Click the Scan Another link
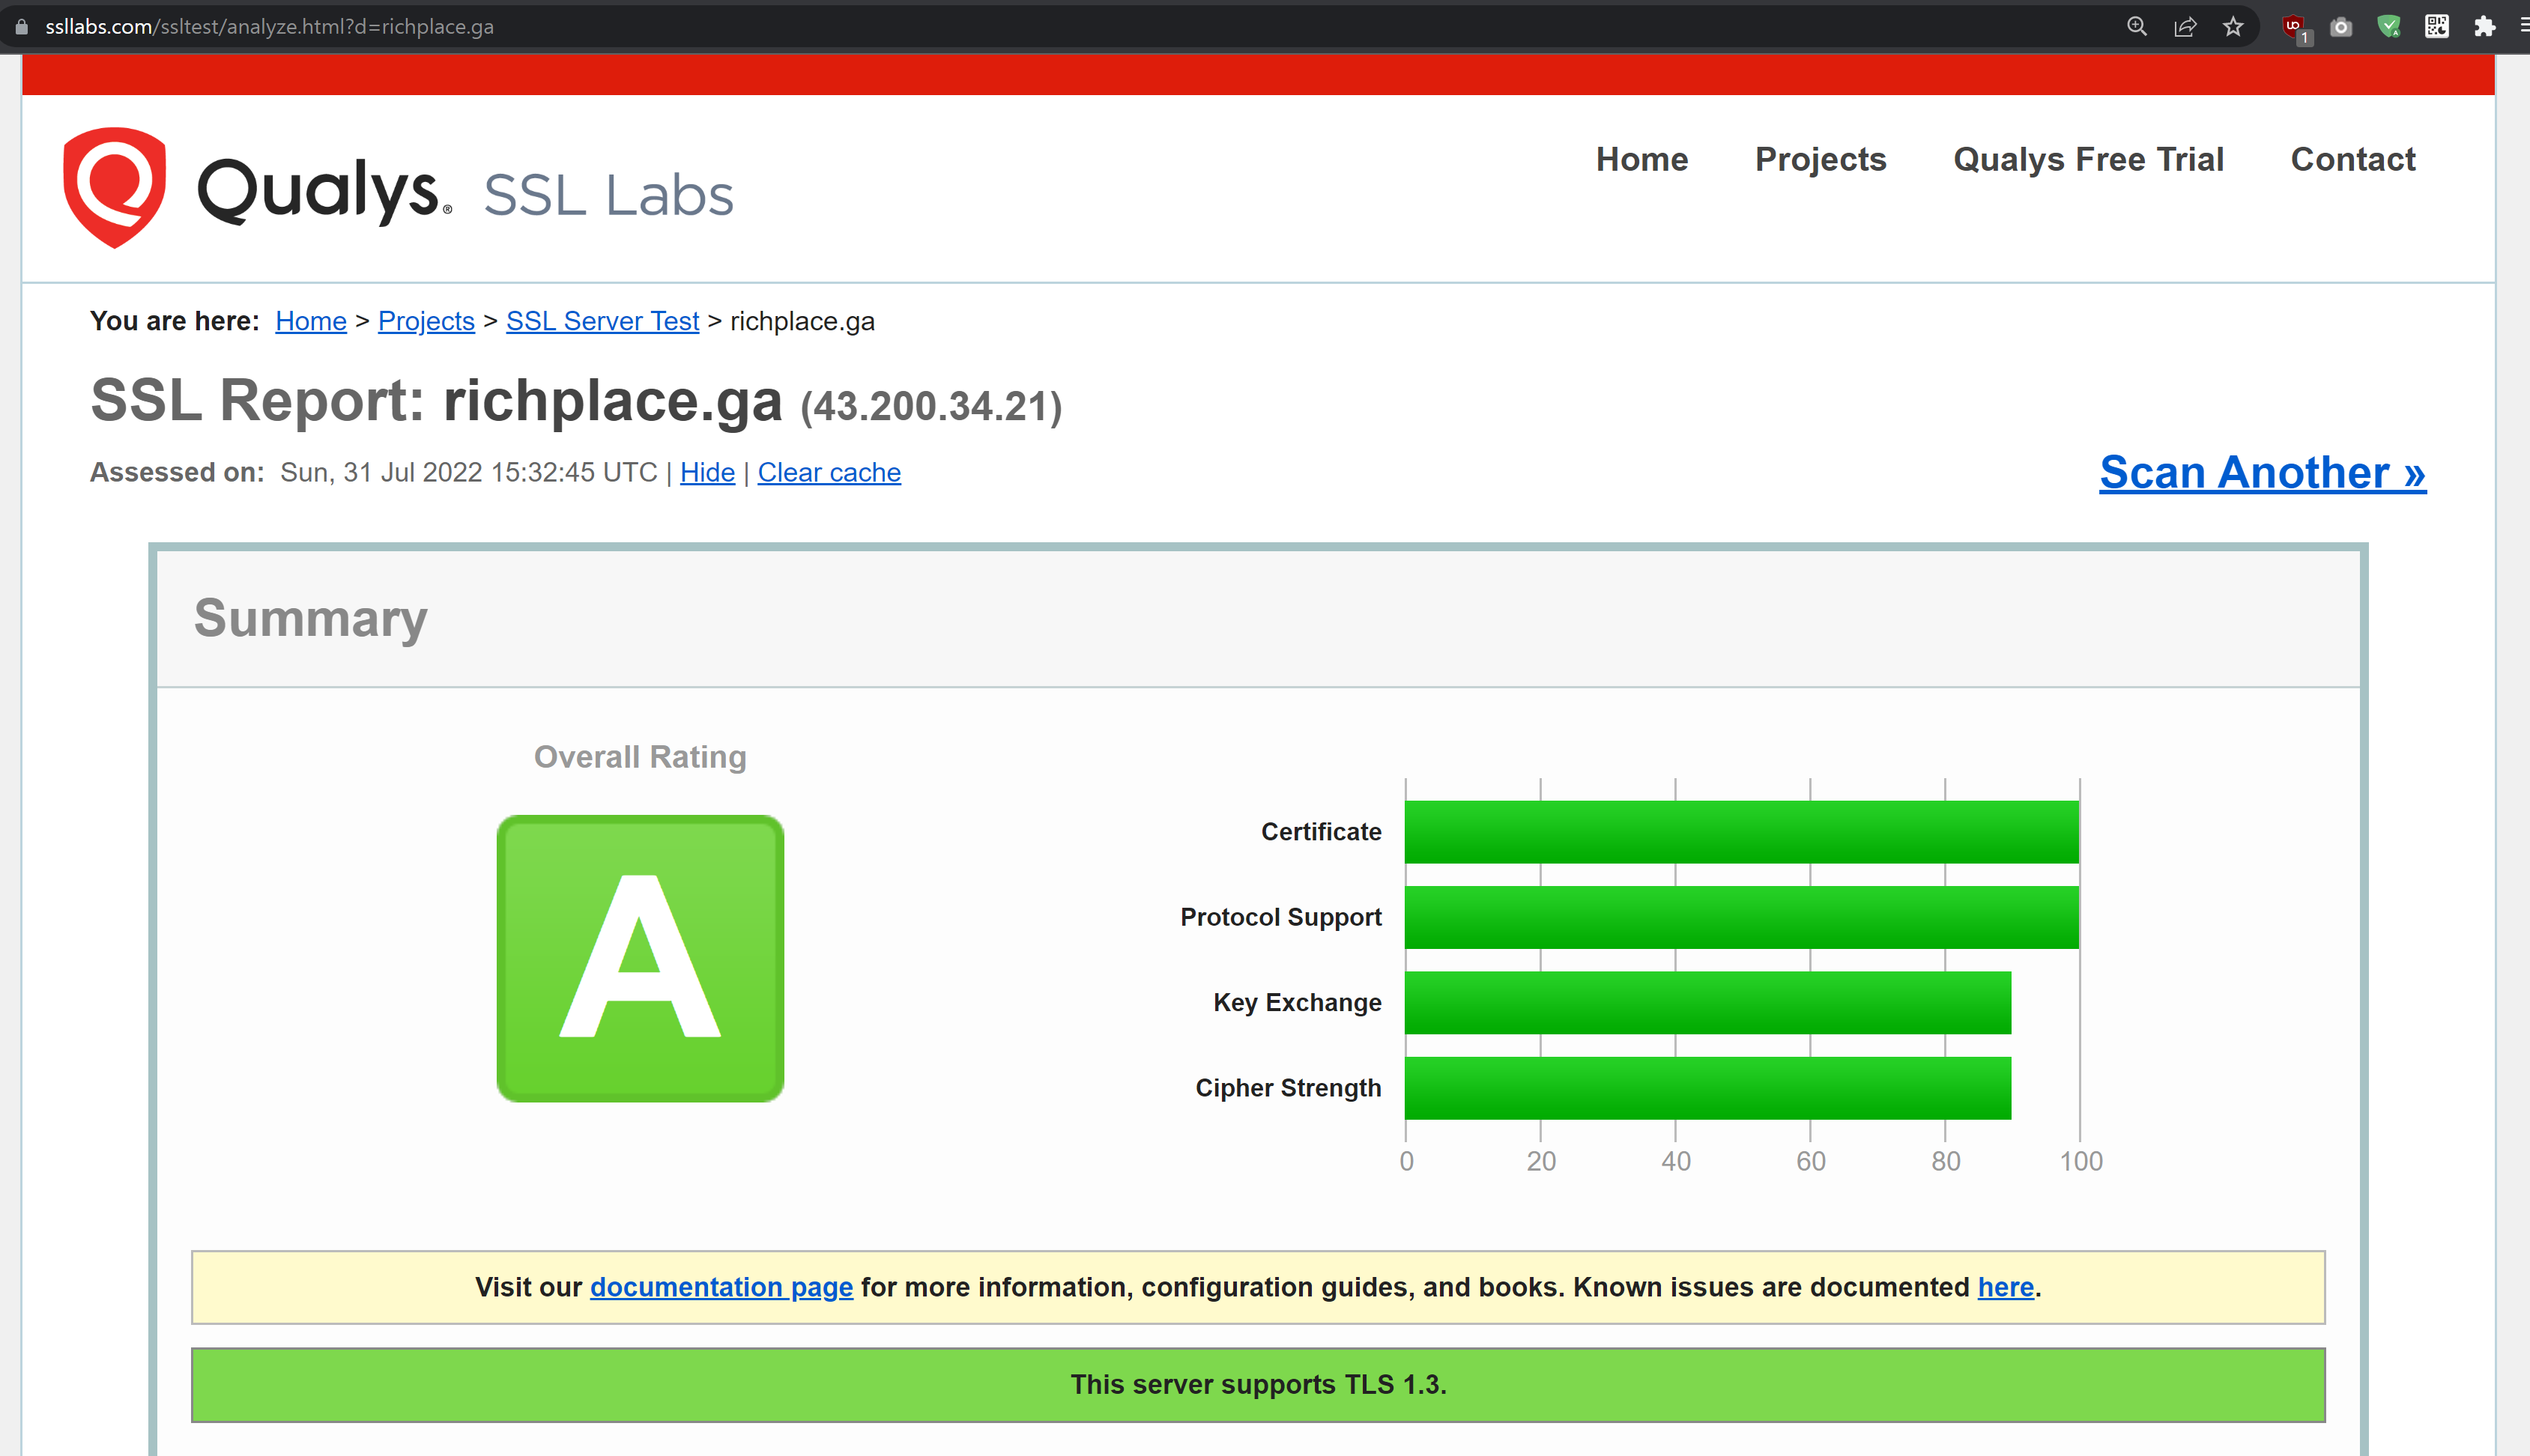Screen dimensions: 2530x1456 pos(2262,472)
